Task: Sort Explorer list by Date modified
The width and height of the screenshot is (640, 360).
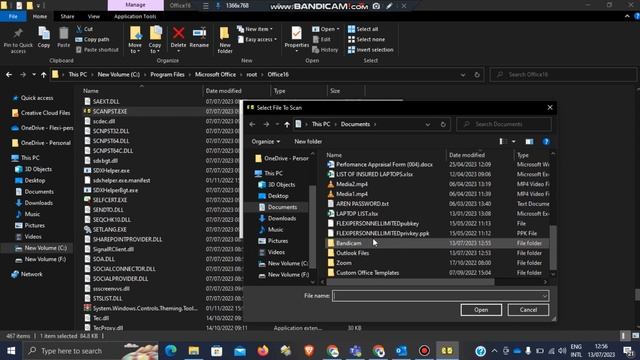Action: point(223,91)
